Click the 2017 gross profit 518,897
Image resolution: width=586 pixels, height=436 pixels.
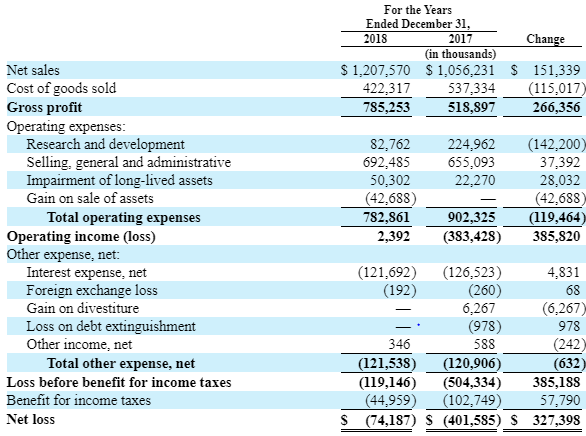[x=471, y=107]
